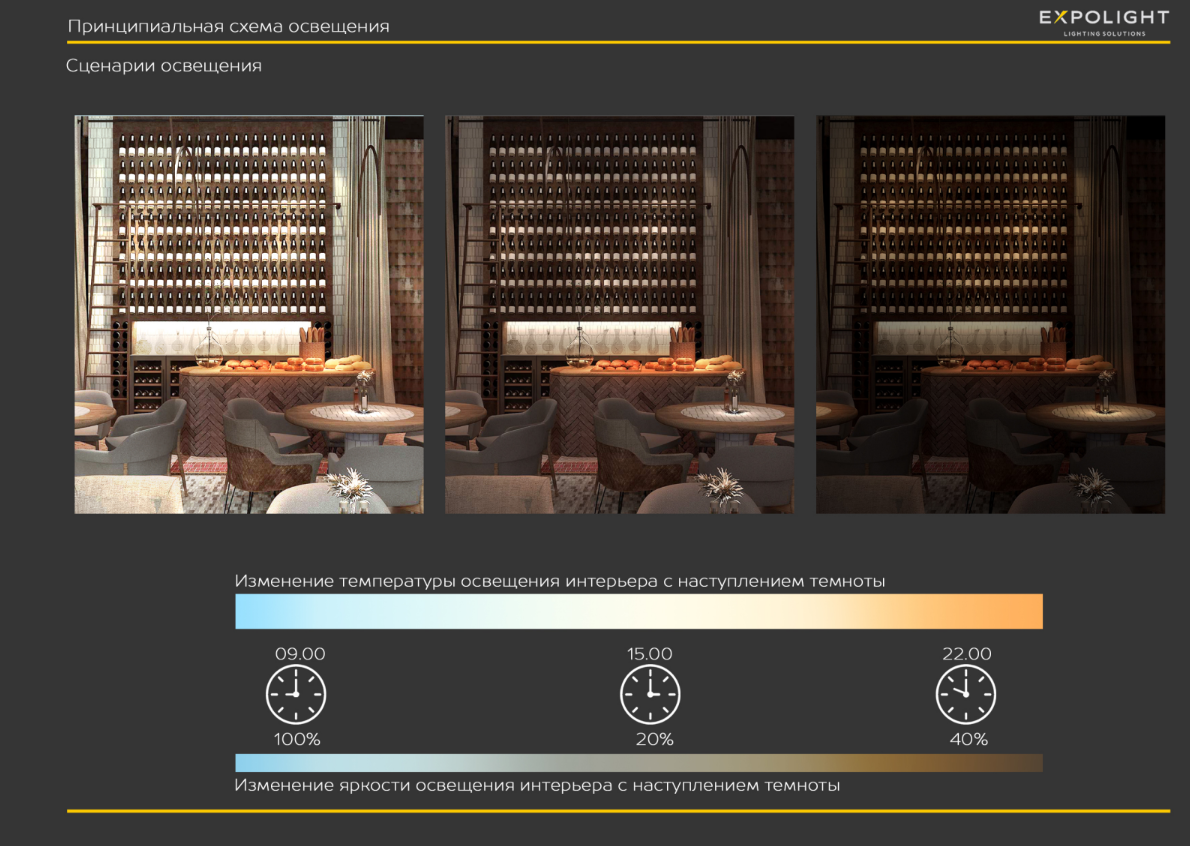
Task: Click the 100% brightness value
Action: coord(297,740)
